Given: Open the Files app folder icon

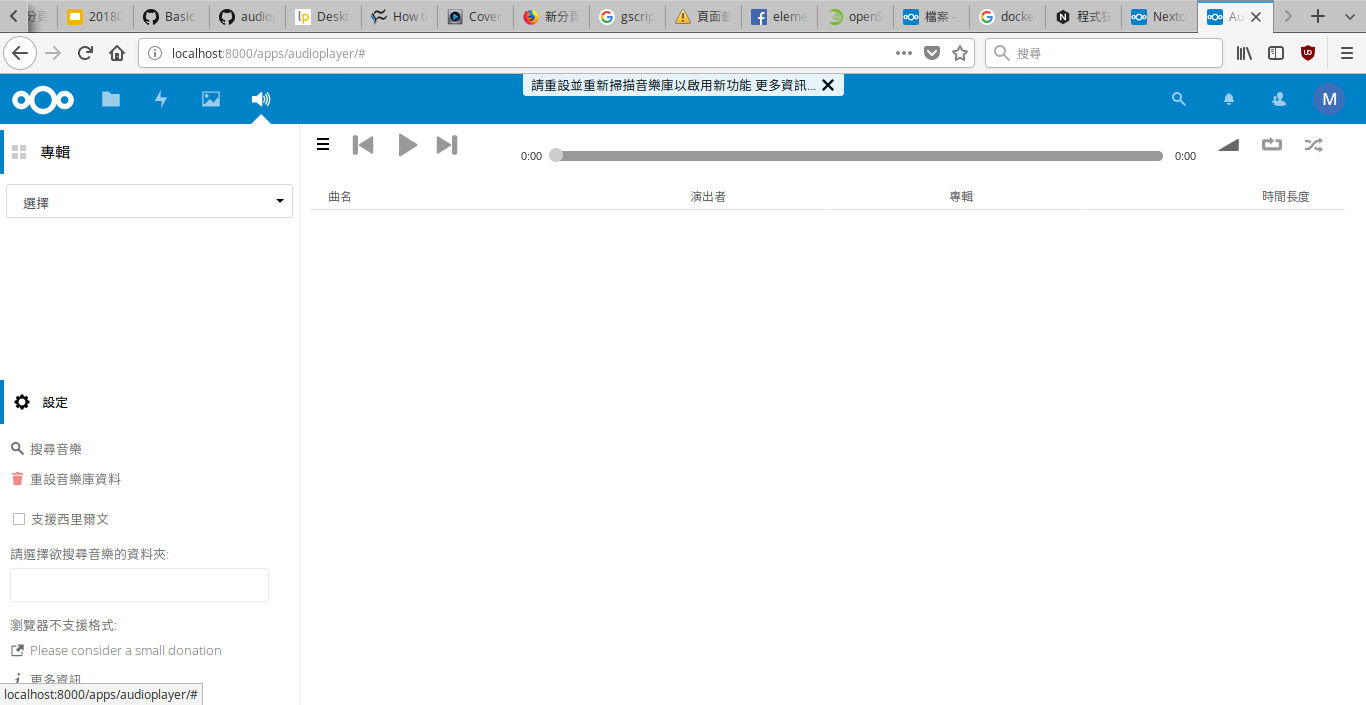Looking at the screenshot, I should pyautogui.click(x=111, y=99).
